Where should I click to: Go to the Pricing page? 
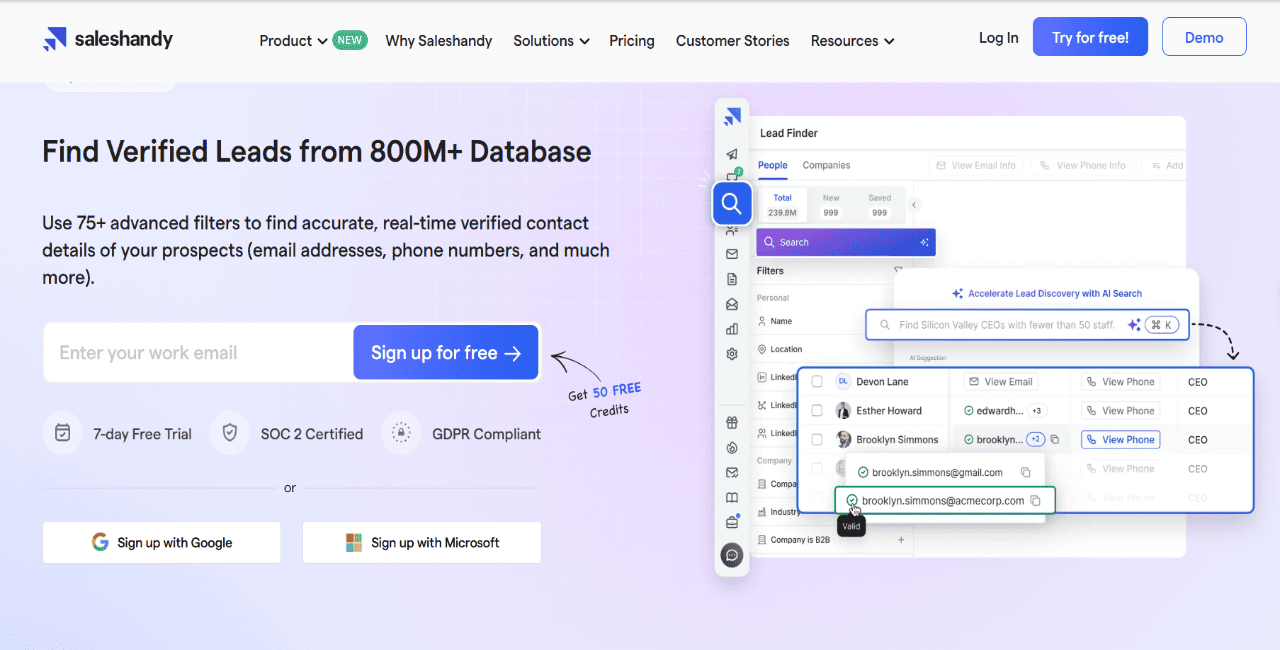tap(632, 41)
